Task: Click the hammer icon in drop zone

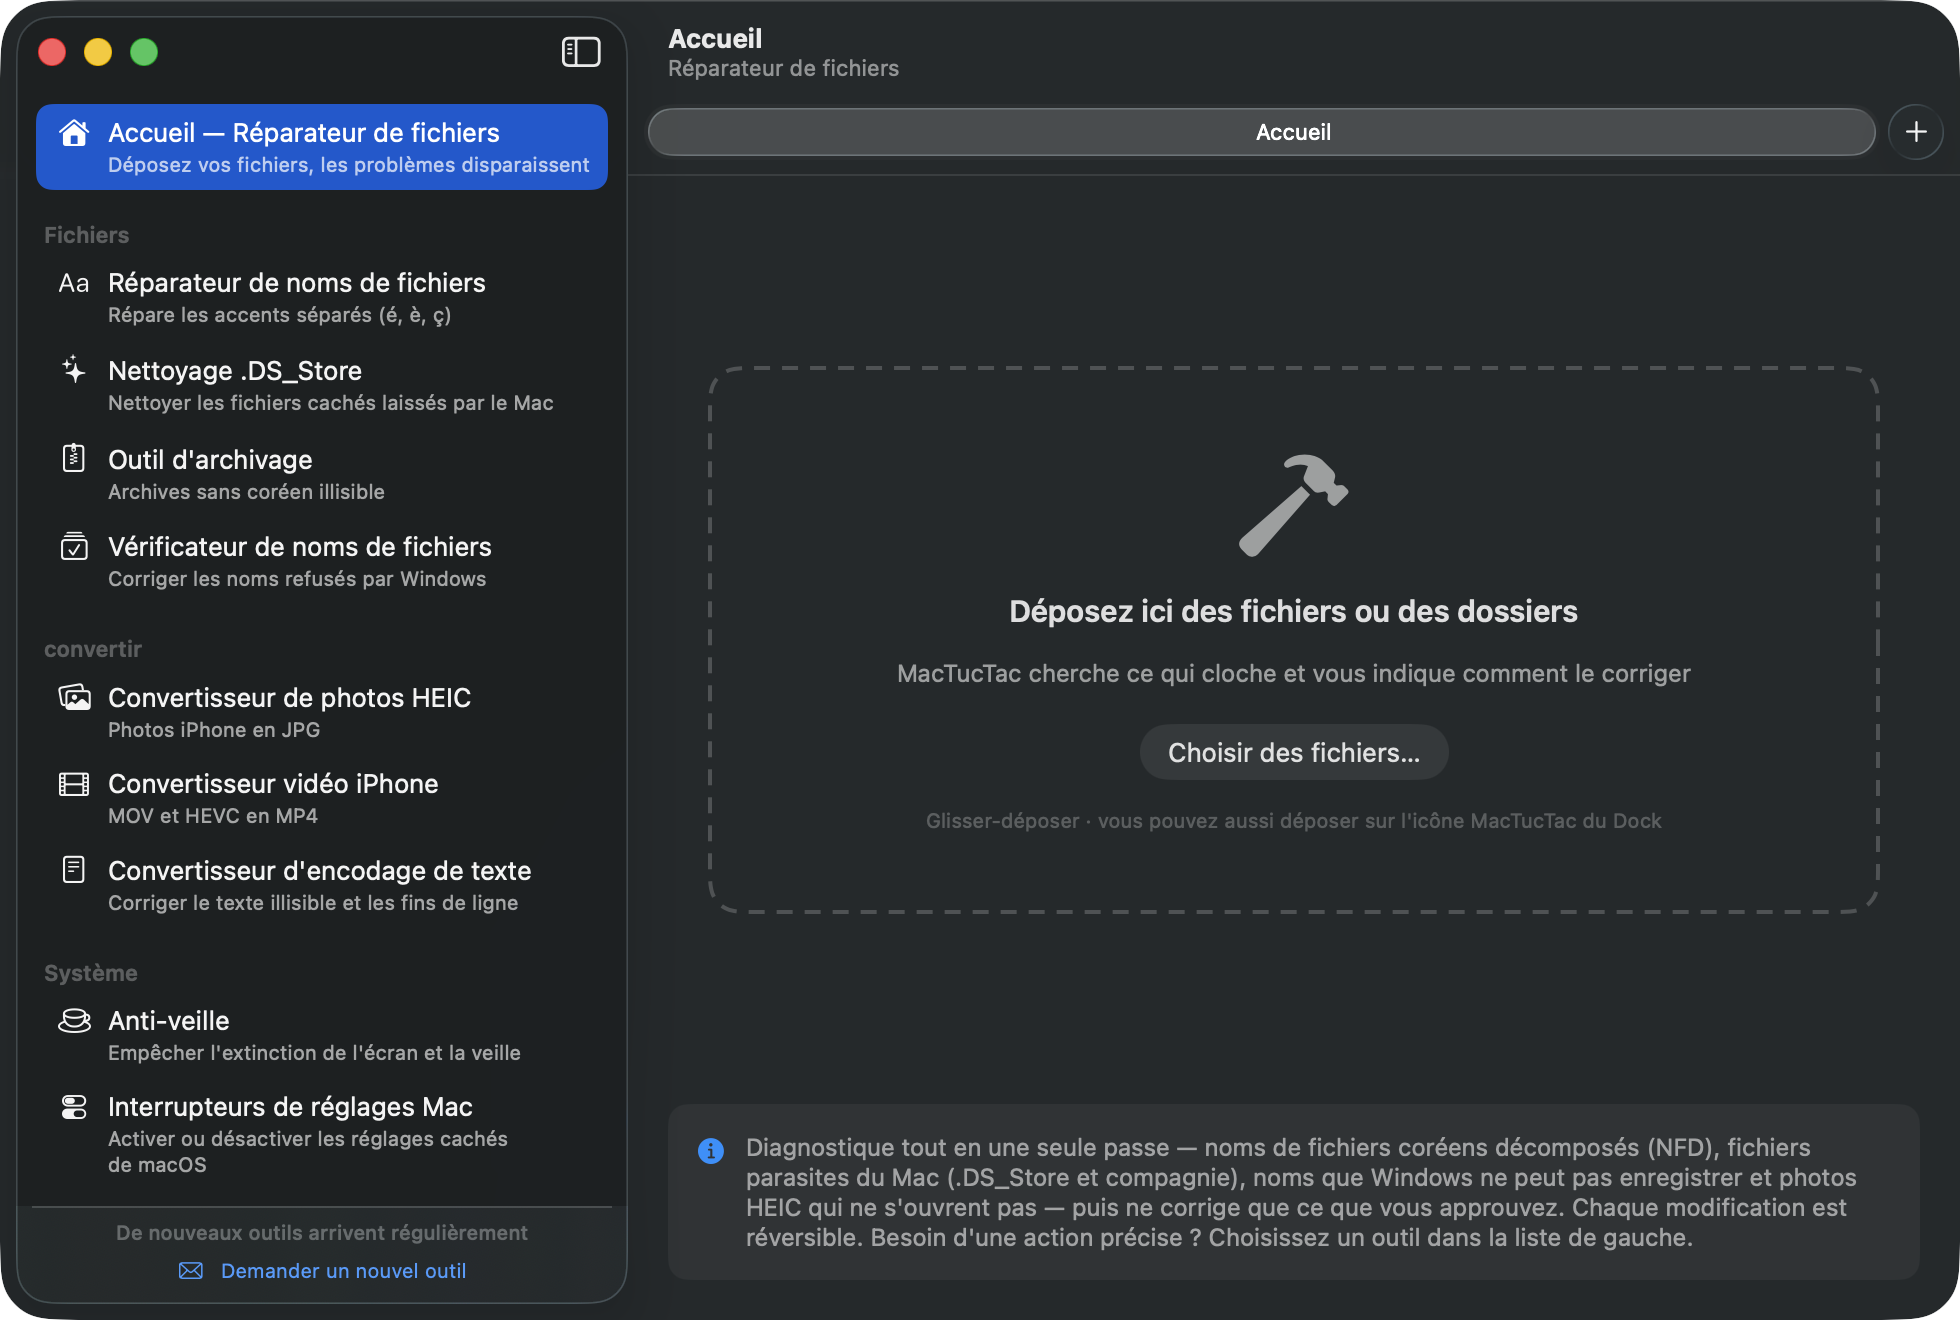Action: (x=1293, y=505)
